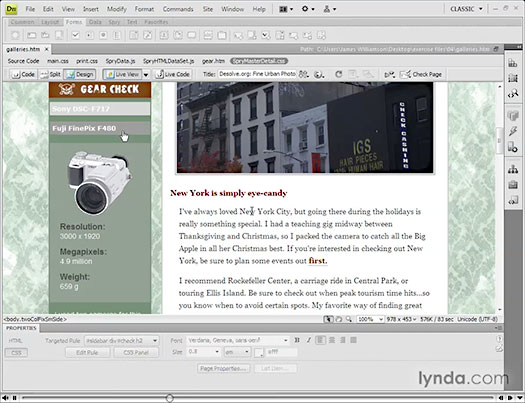This screenshot has width=525, height=403.
Task: Toggle bold in Properties panel
Action: pyautogui.click(x=297, y=340)
